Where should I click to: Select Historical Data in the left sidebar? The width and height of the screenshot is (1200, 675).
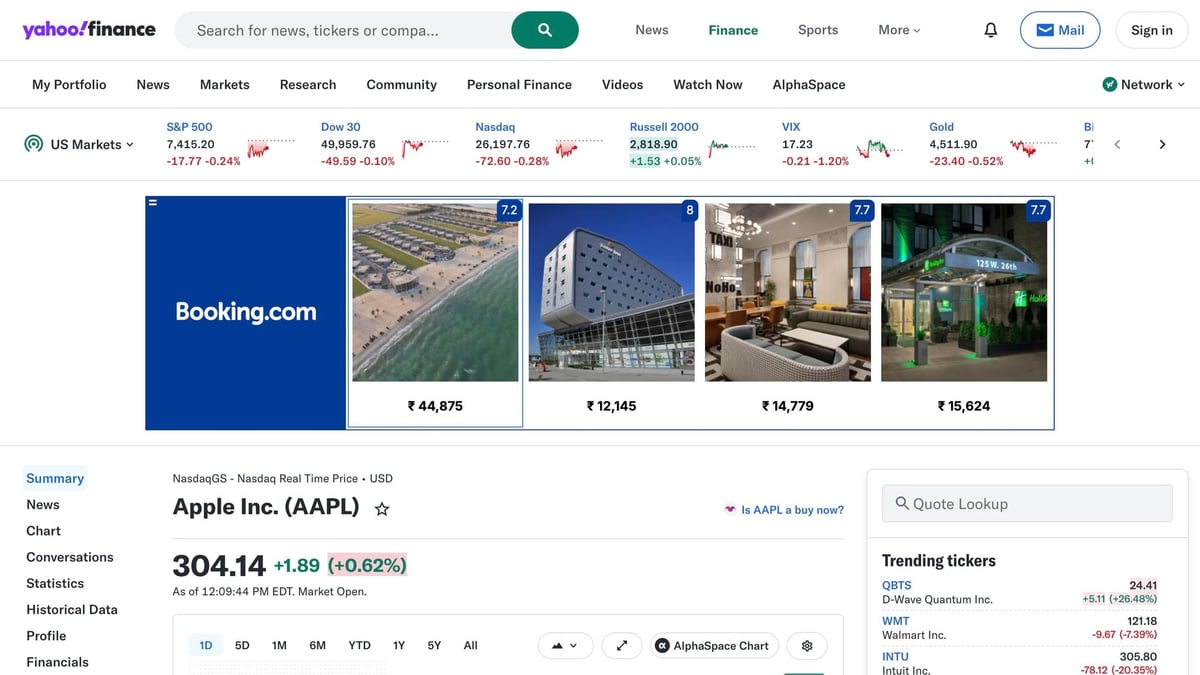[72, 609]
